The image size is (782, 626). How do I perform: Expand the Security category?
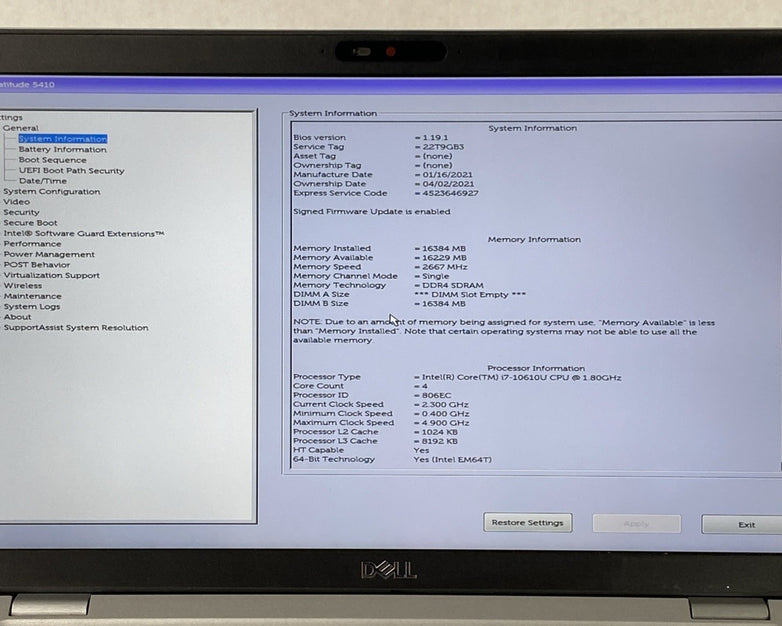click(x=21, y=212)
